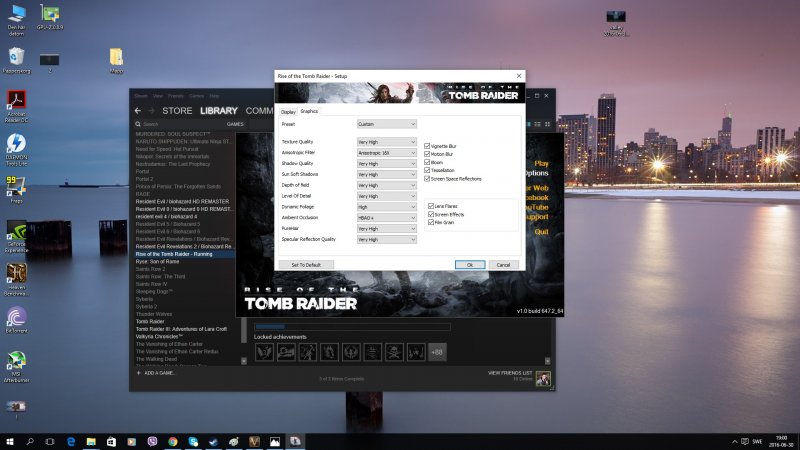Screen dimensions: 800x450
Task: Disable the Bloom checkbox
Action: (x=427, y=162)
